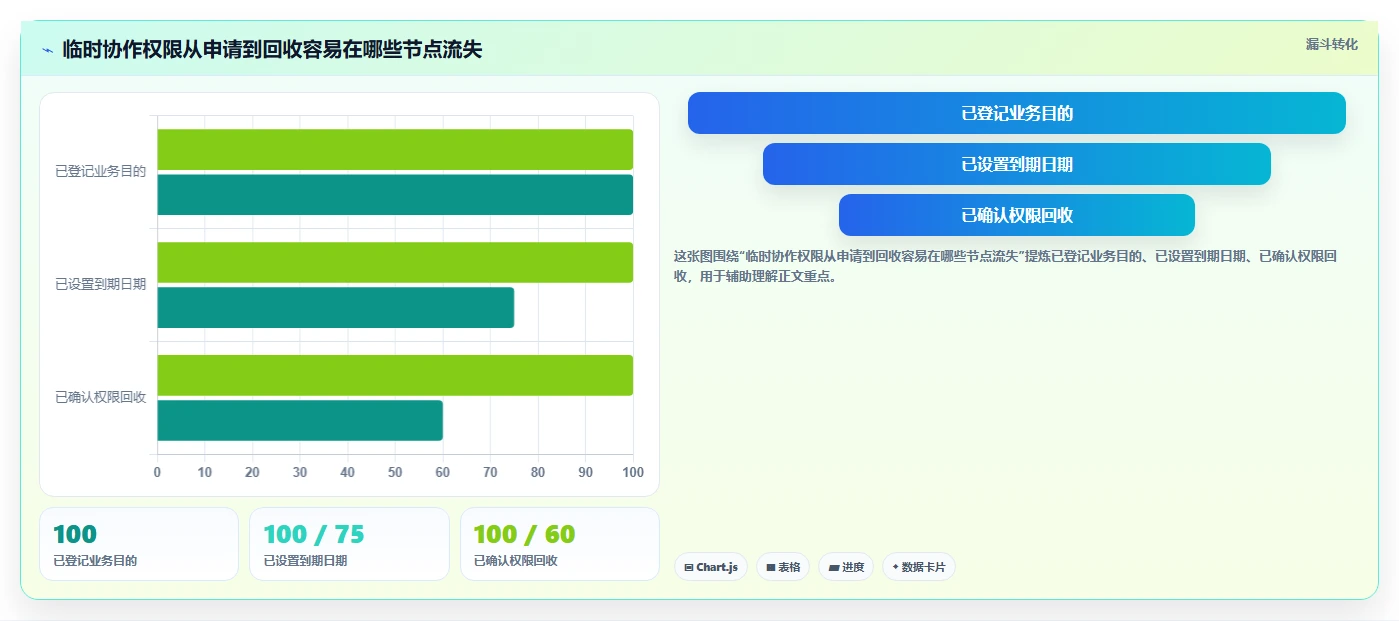Click the x-axis tick label 40

pyautogui.click(x=347, y=472)
